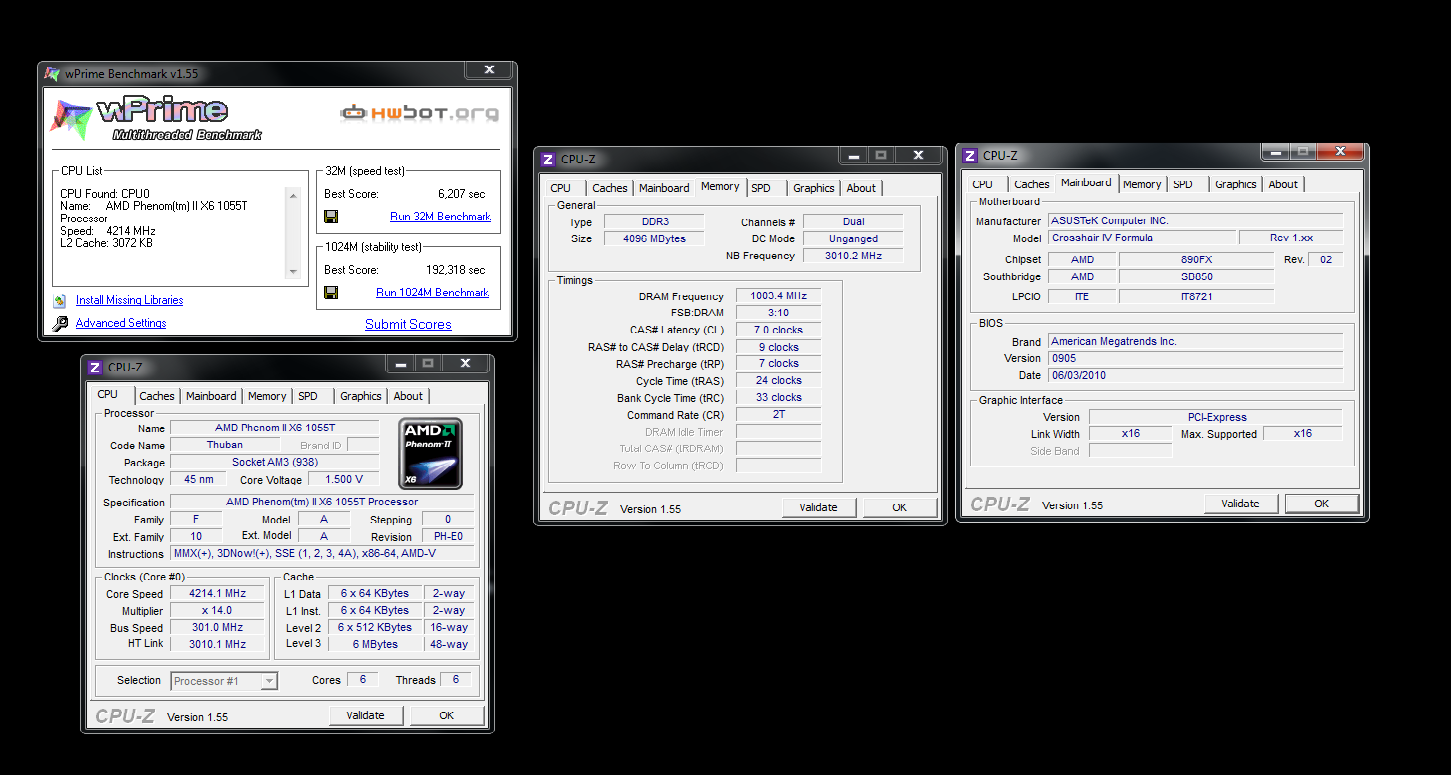Click wrench icon beside Advanced Settings
The height and width of the screenshot is (775, 1451).
tap(60, 323)
